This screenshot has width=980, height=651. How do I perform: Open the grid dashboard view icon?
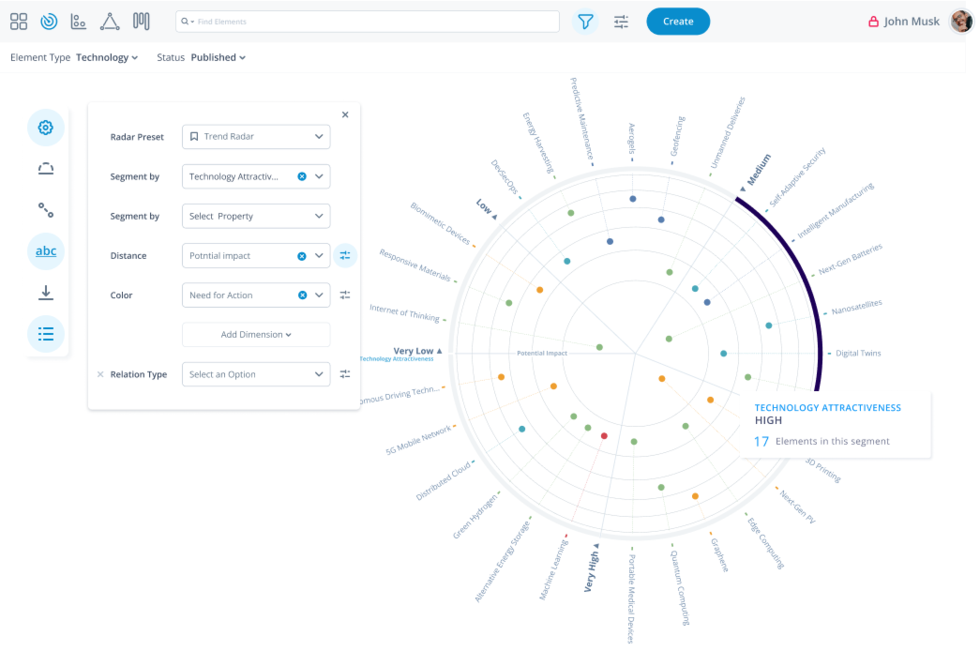click(18, 21)
